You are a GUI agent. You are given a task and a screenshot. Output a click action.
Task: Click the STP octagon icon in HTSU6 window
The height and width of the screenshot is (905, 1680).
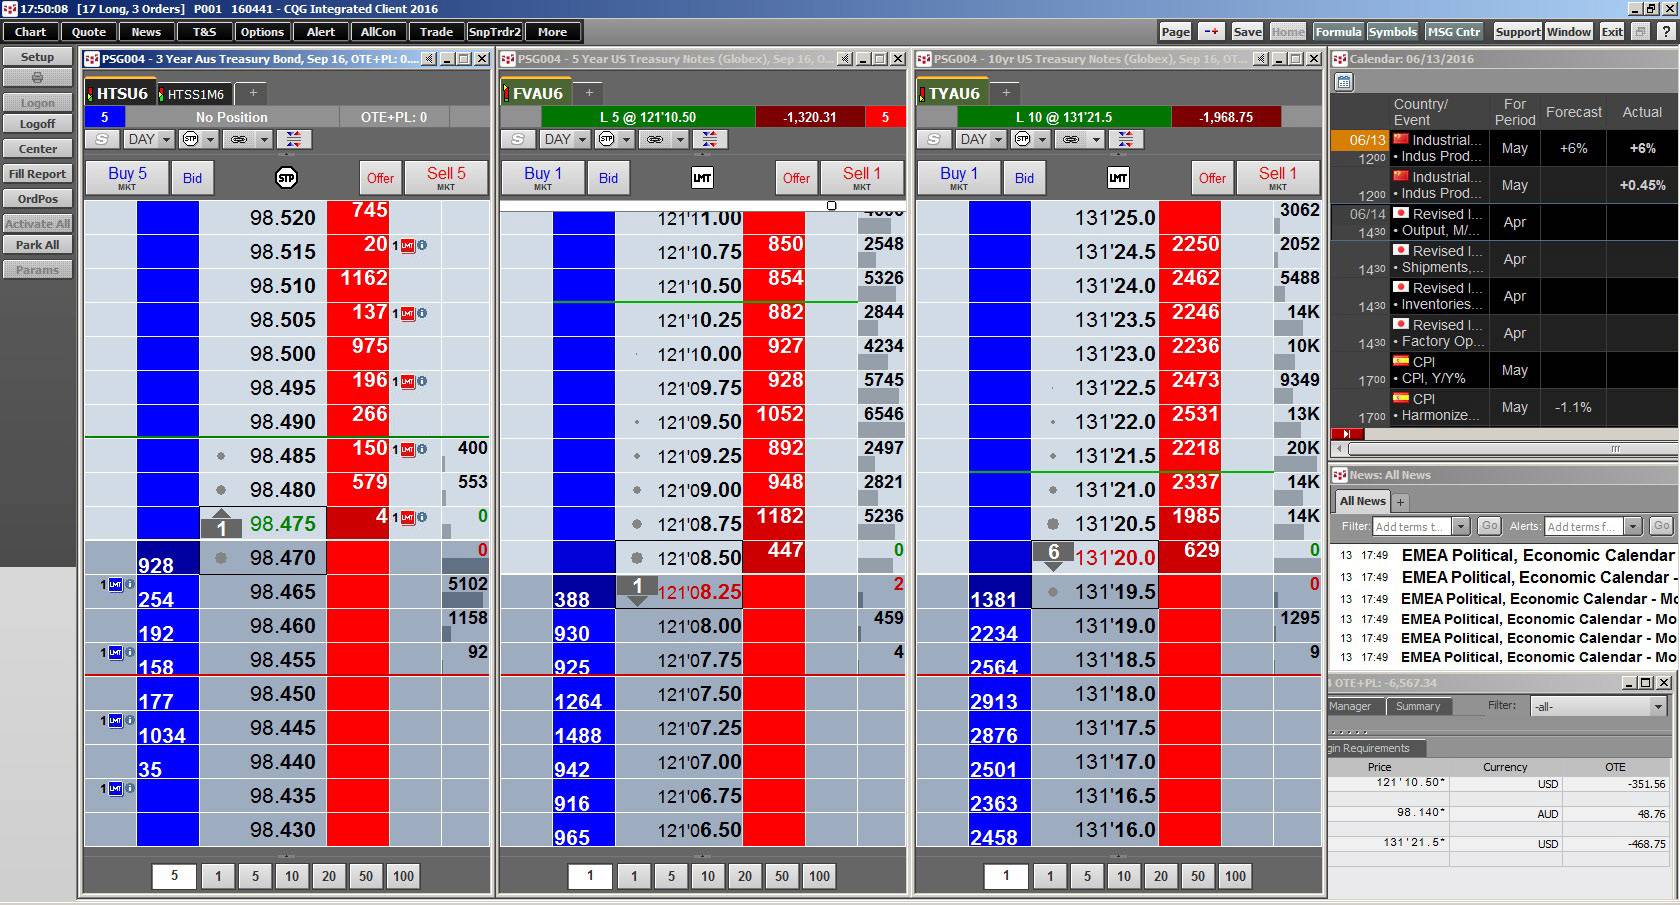(x=286, y=178)
